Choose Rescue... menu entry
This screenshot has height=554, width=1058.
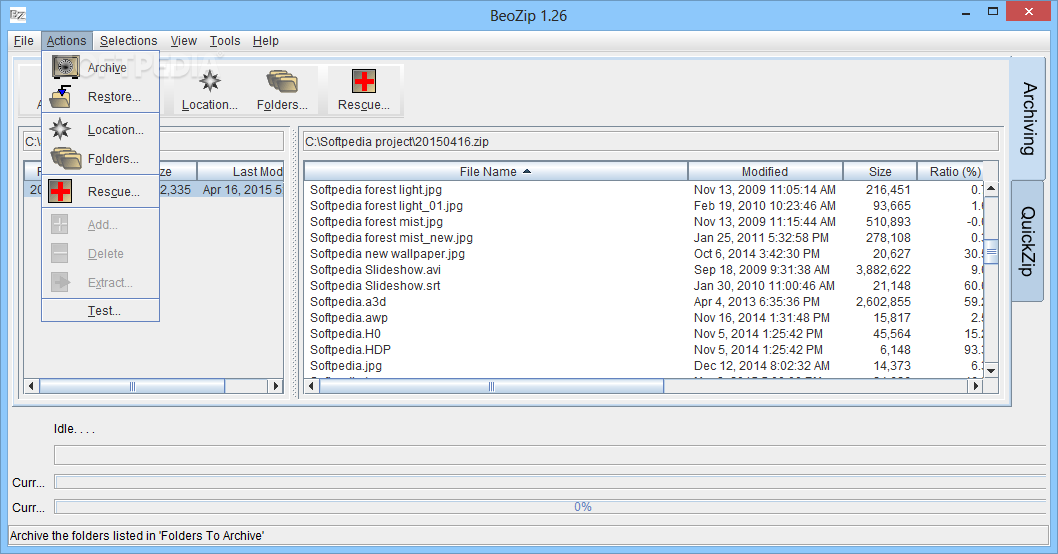[101, 192]
